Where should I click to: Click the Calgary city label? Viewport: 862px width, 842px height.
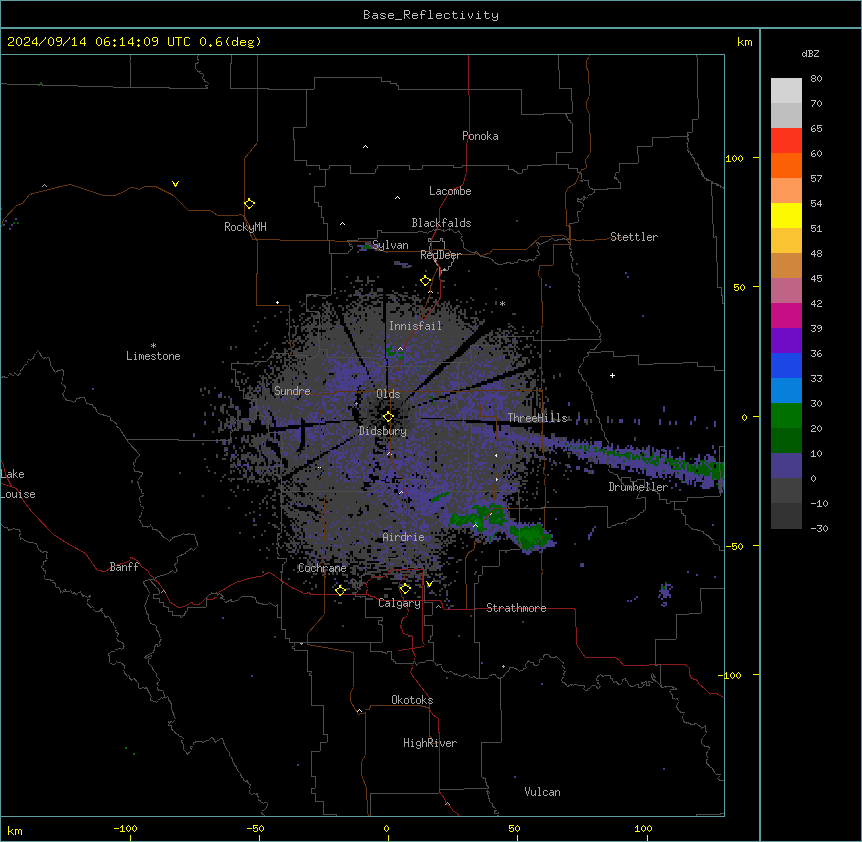[399, 603]
